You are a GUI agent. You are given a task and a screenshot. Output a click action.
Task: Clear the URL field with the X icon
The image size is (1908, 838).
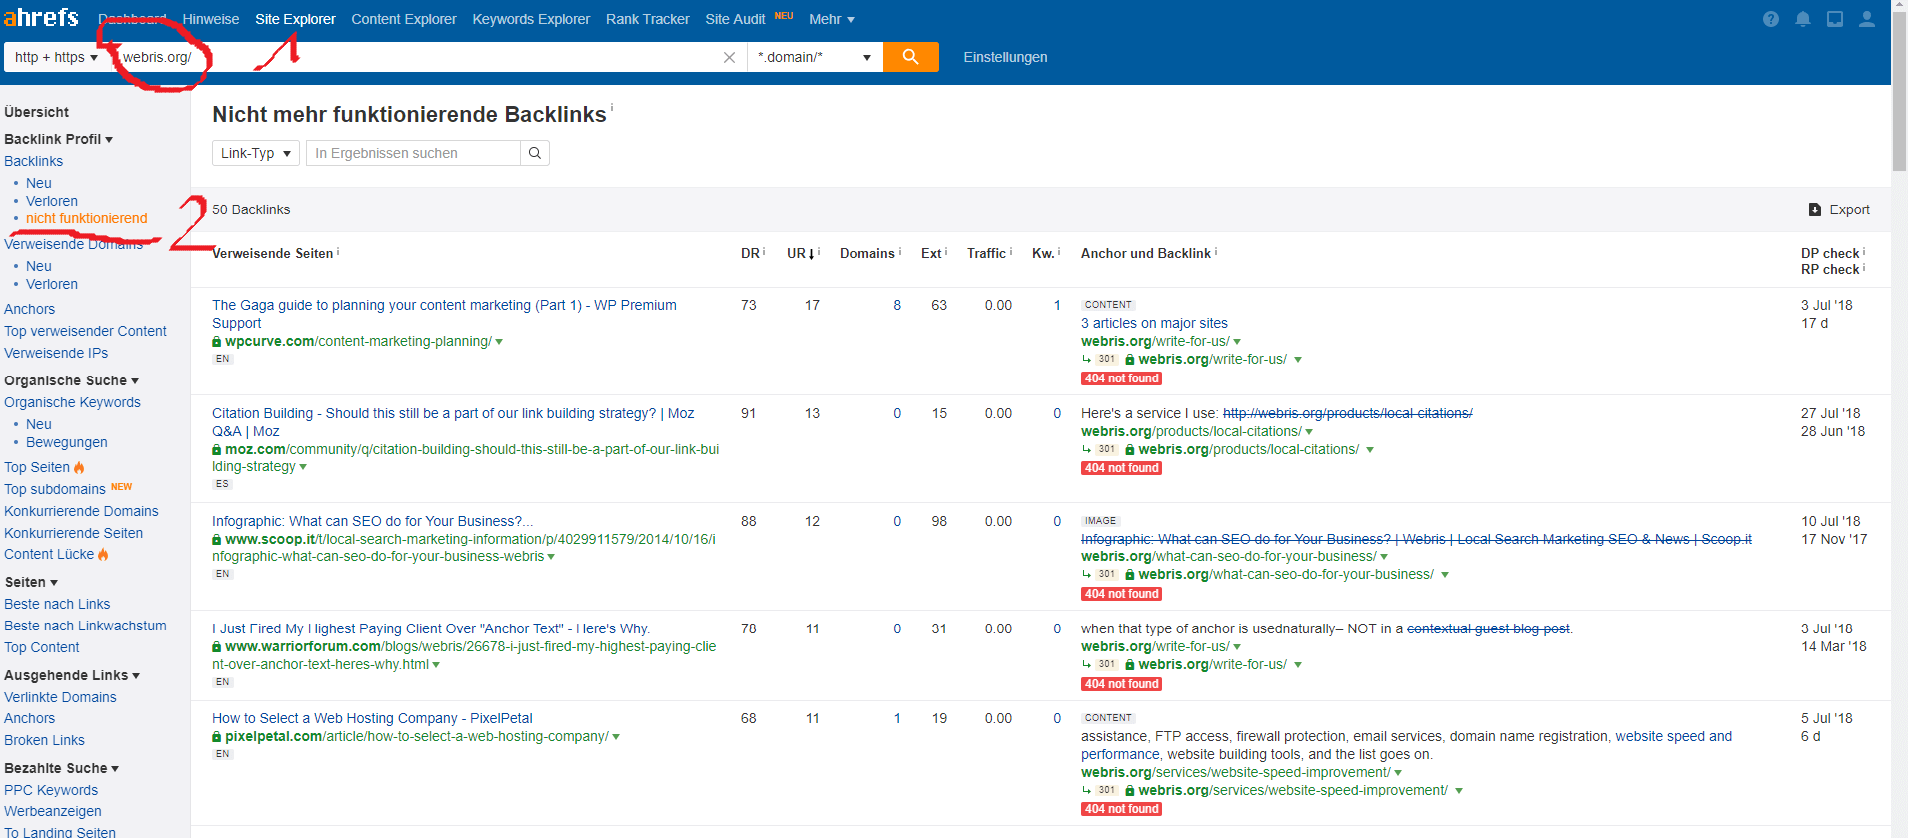[x=729, y=57]
